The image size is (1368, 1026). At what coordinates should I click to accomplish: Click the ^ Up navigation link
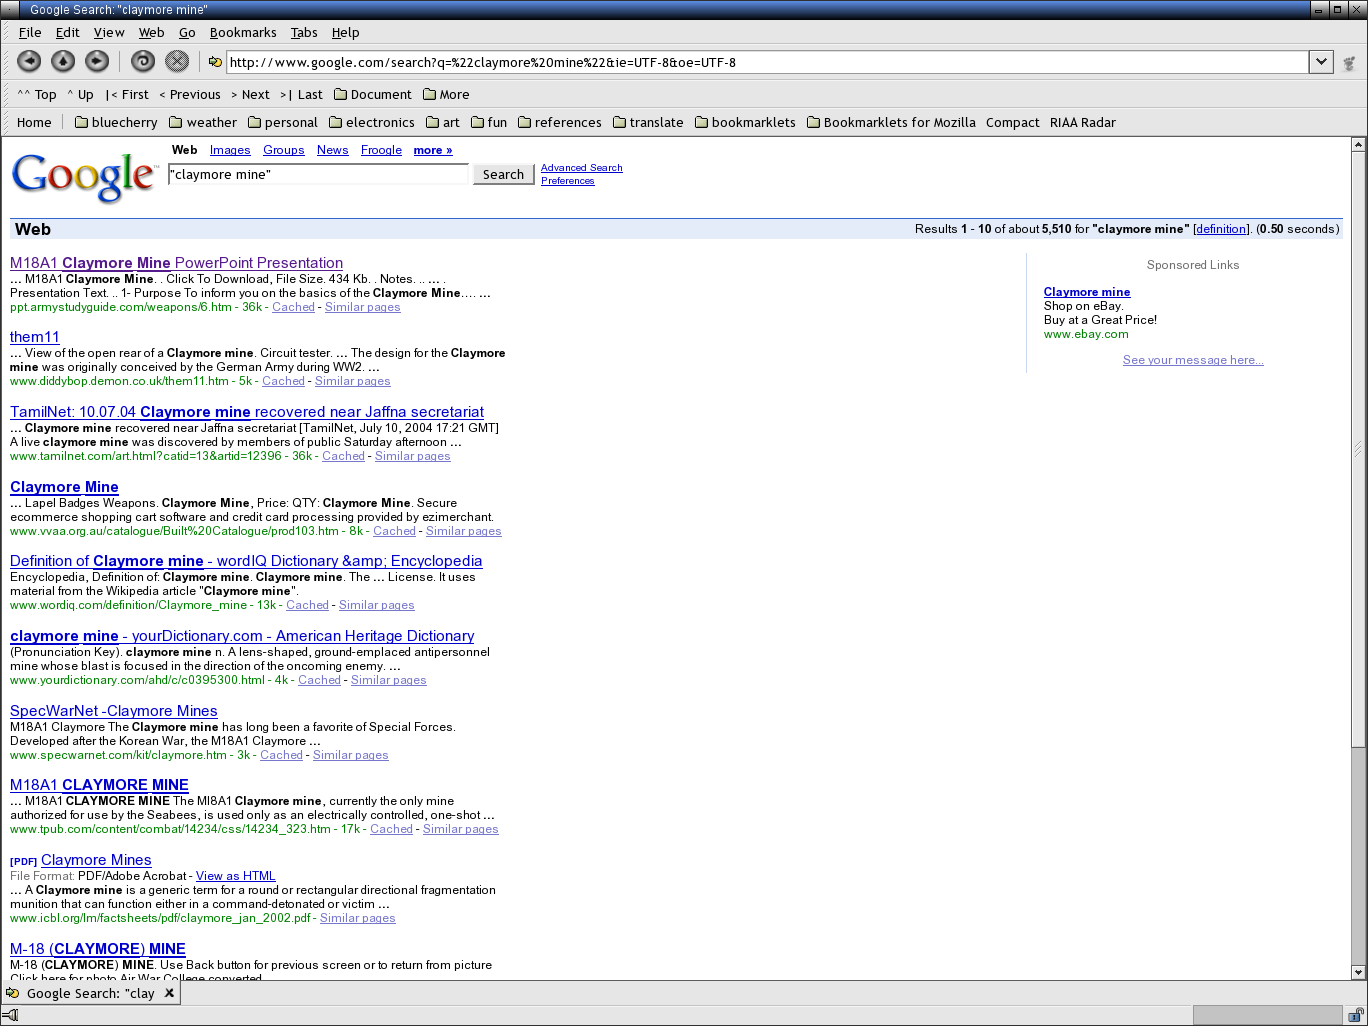coord(80,94)
